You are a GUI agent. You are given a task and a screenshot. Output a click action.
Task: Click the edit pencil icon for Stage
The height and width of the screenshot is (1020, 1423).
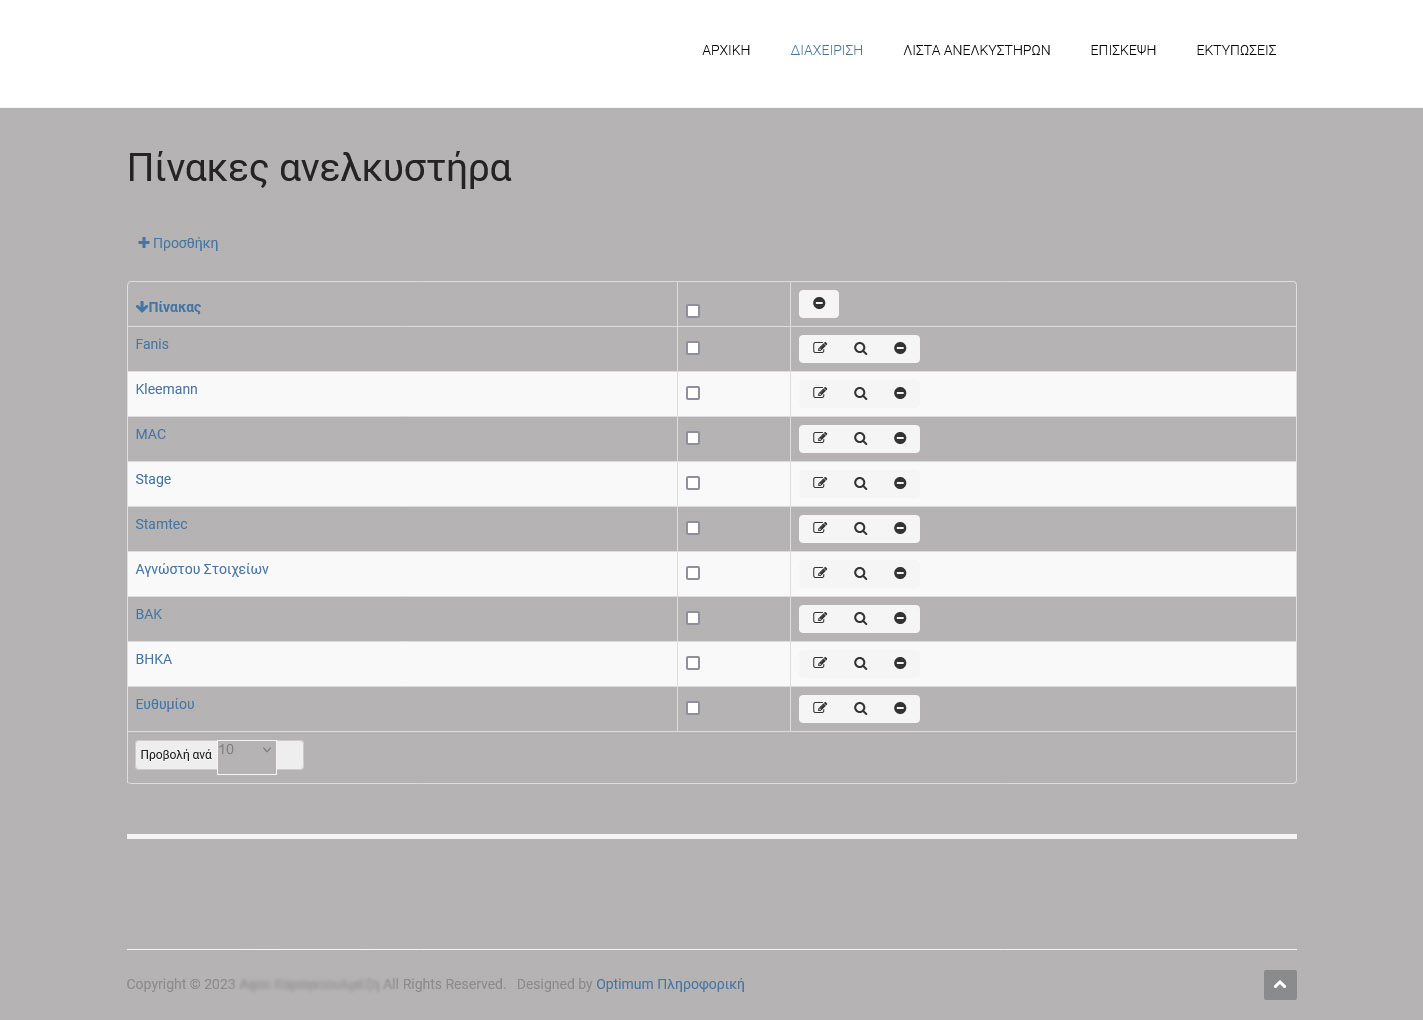[x=819, y=483]
